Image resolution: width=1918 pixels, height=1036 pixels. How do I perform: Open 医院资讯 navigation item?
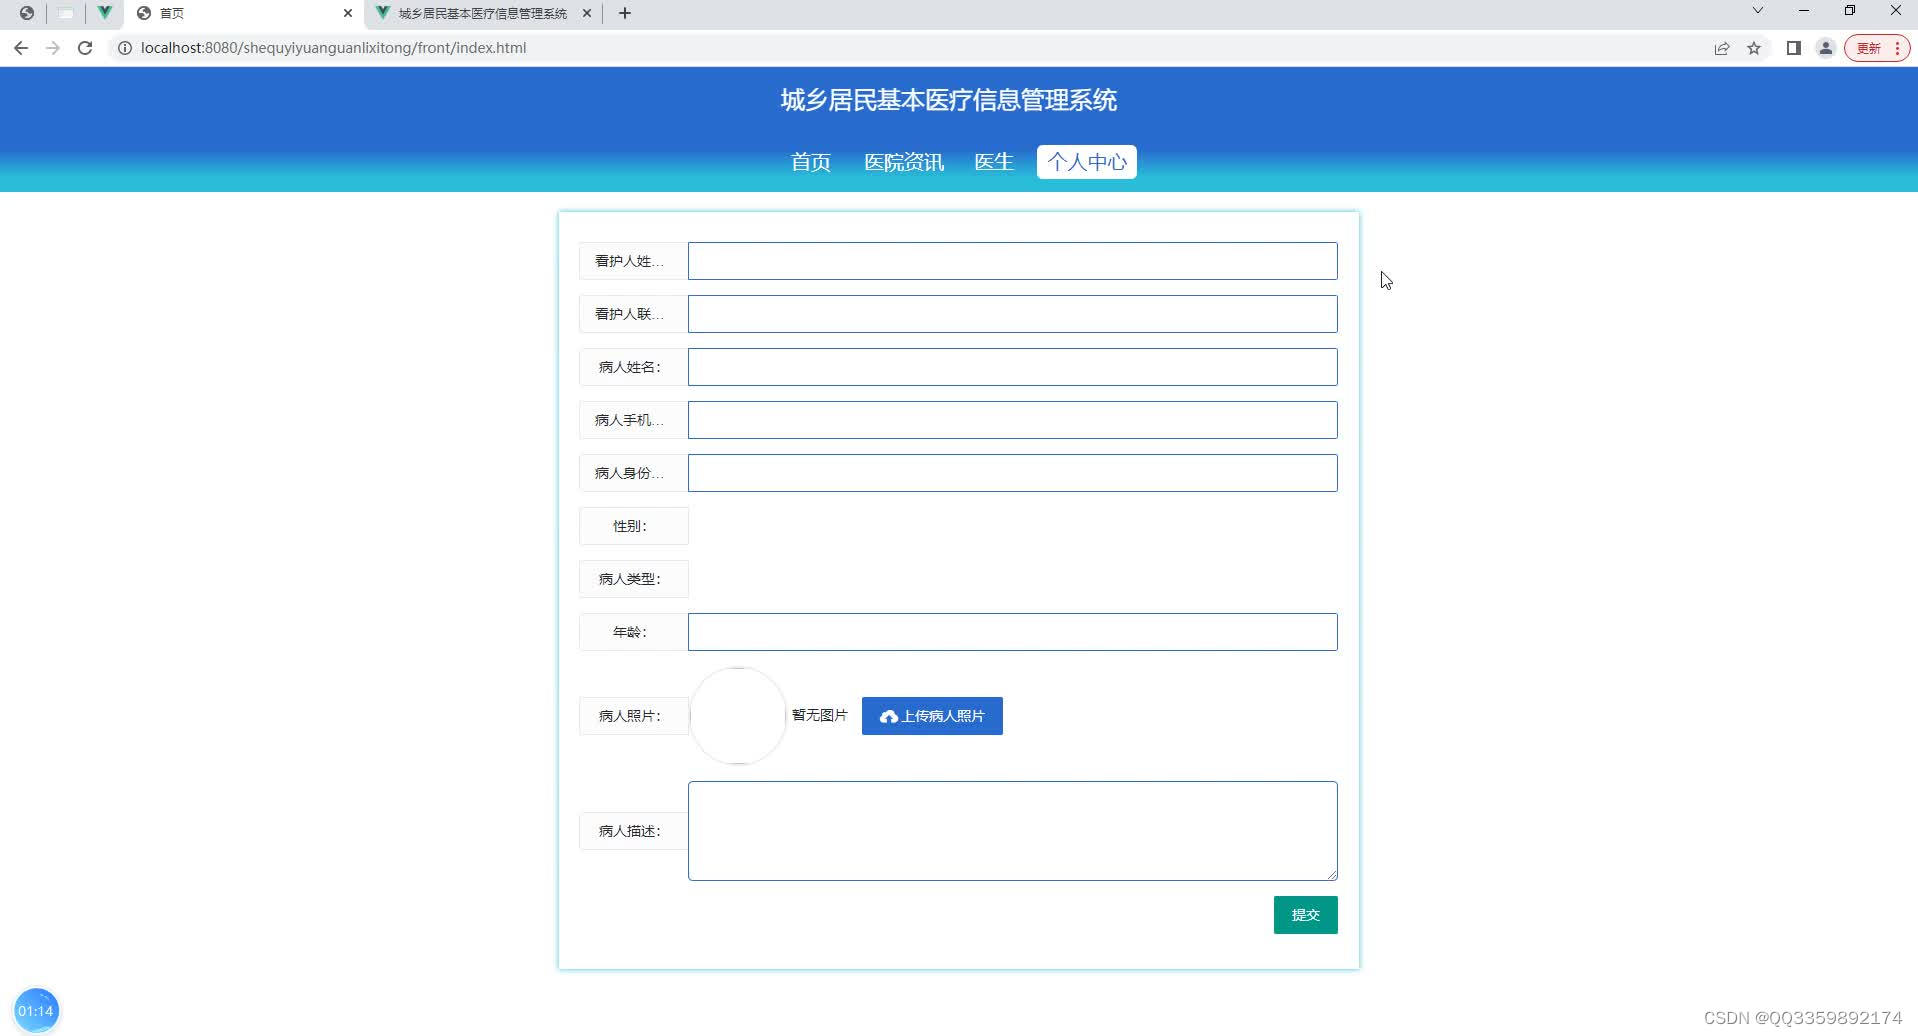pos(904,162)
